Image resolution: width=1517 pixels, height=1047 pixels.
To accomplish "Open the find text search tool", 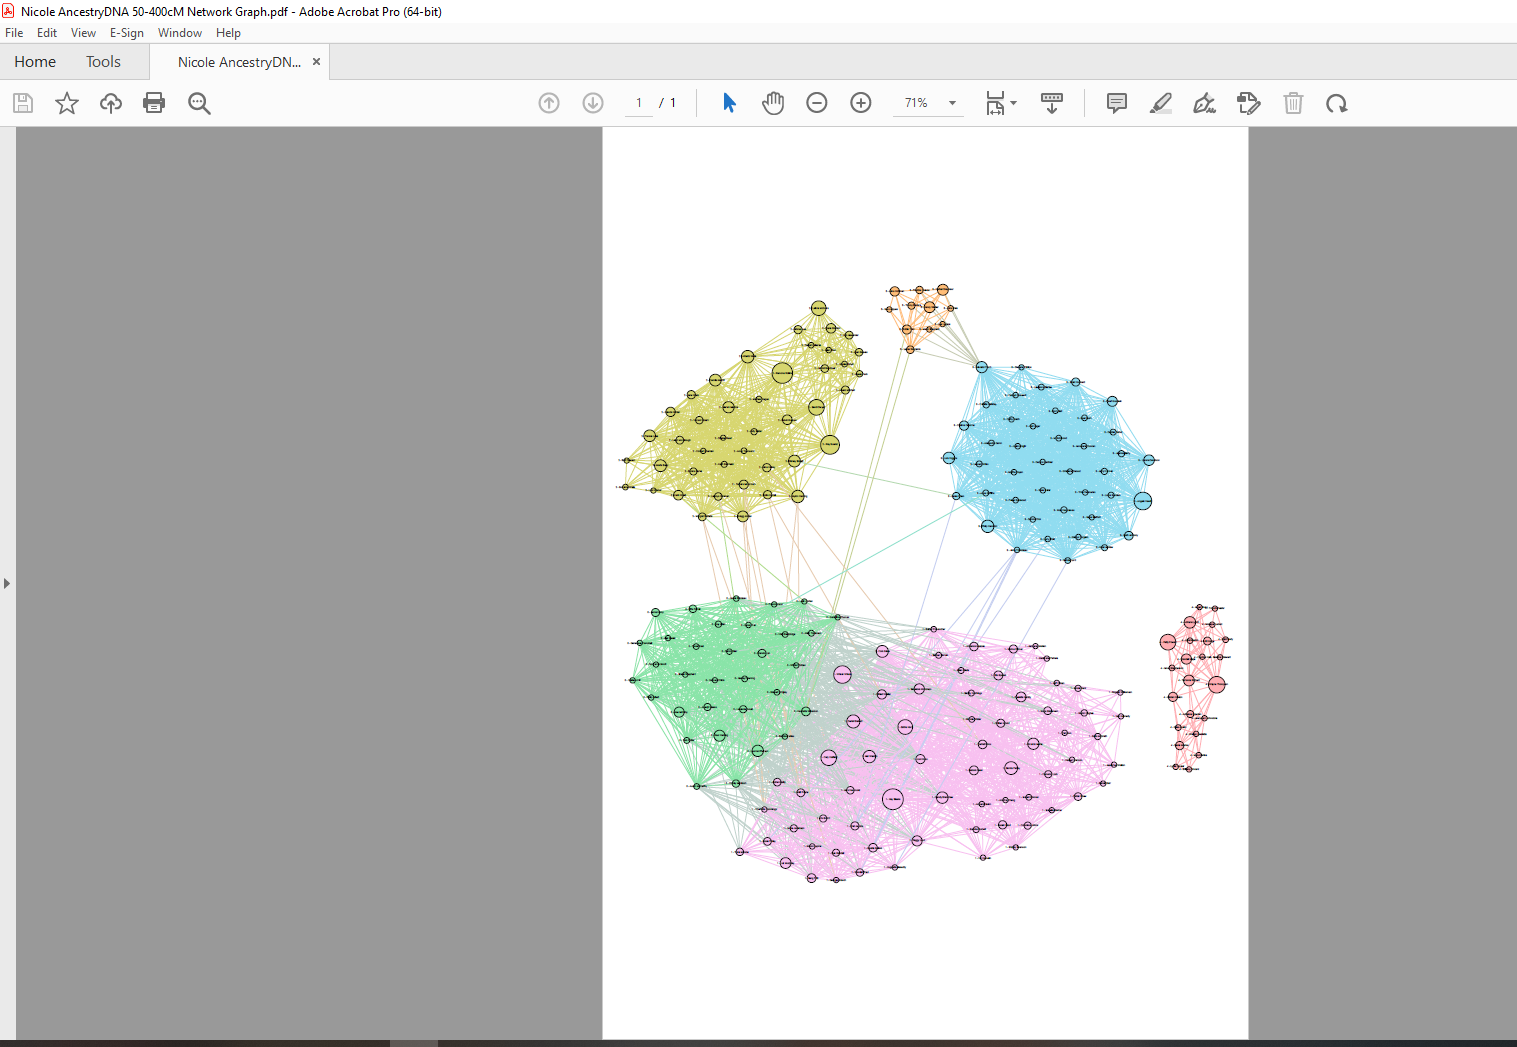I will 199,103.
